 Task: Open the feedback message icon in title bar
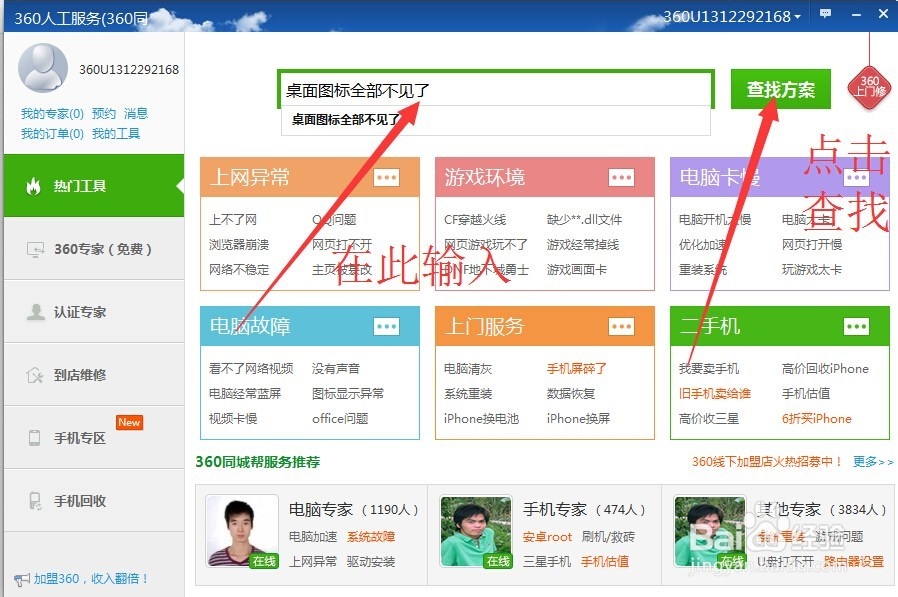click(x=825, y=14)
